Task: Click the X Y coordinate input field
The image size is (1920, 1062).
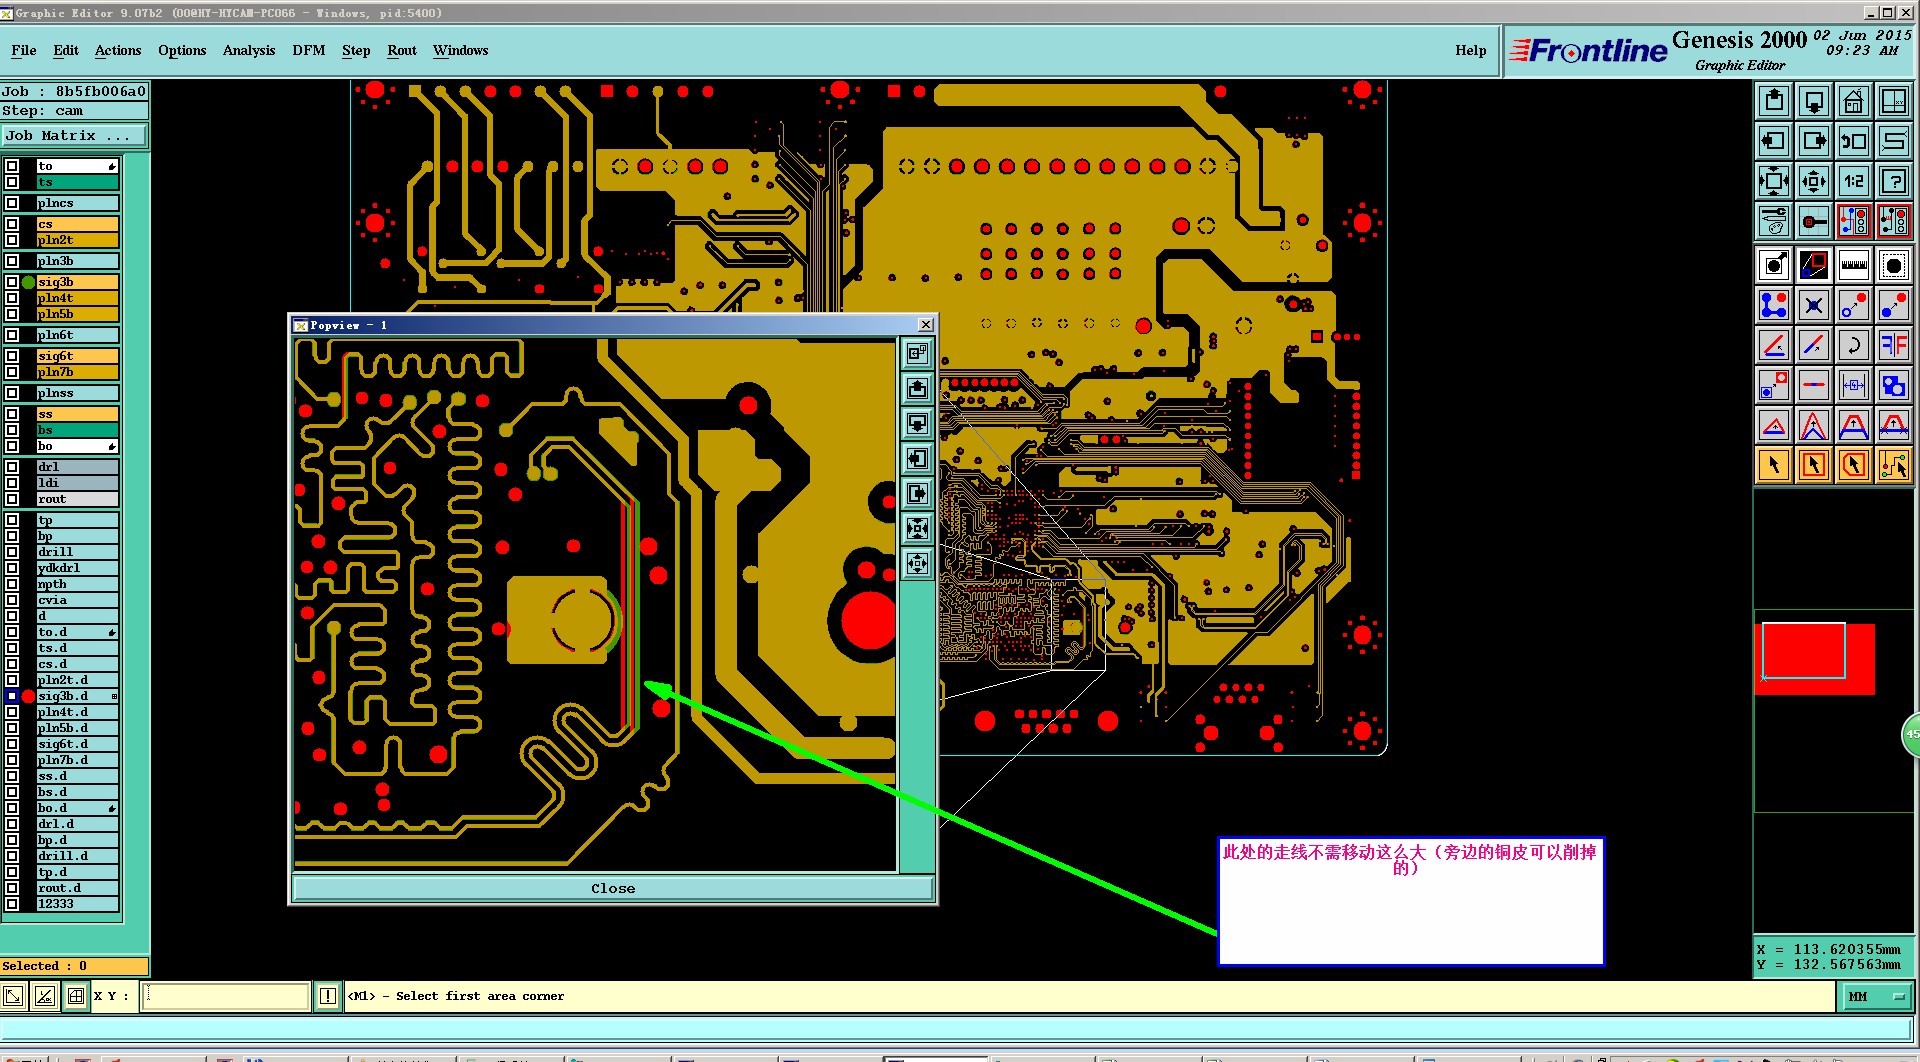Action: pyautogui.click(x=226, y=996)
